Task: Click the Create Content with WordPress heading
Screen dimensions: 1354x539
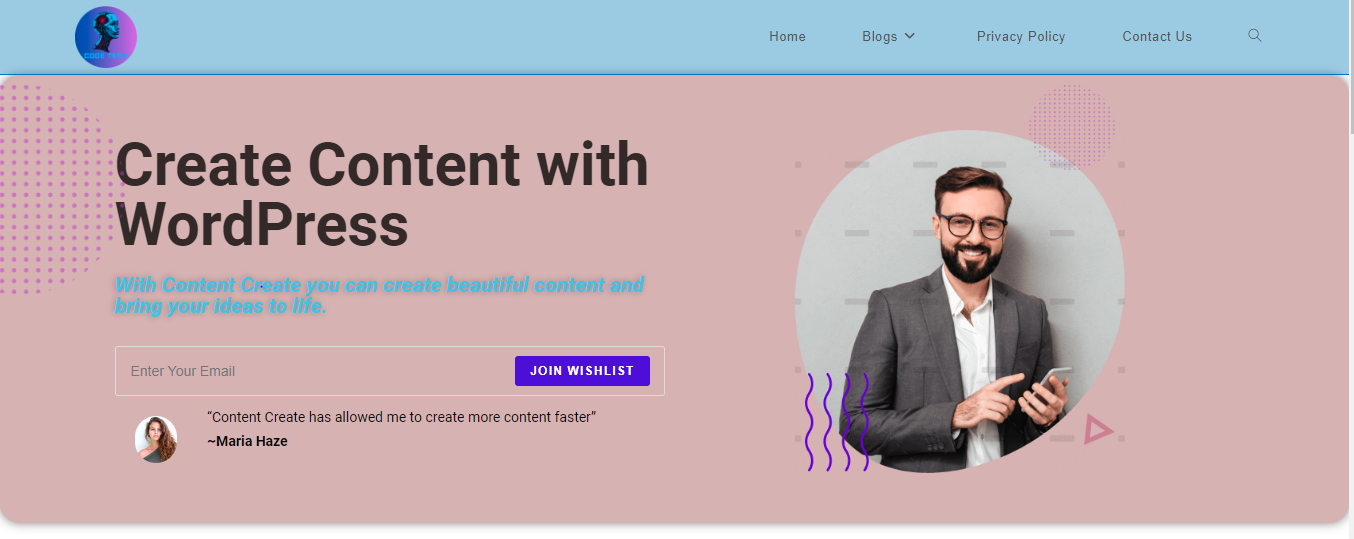Action: coord(382,194)
